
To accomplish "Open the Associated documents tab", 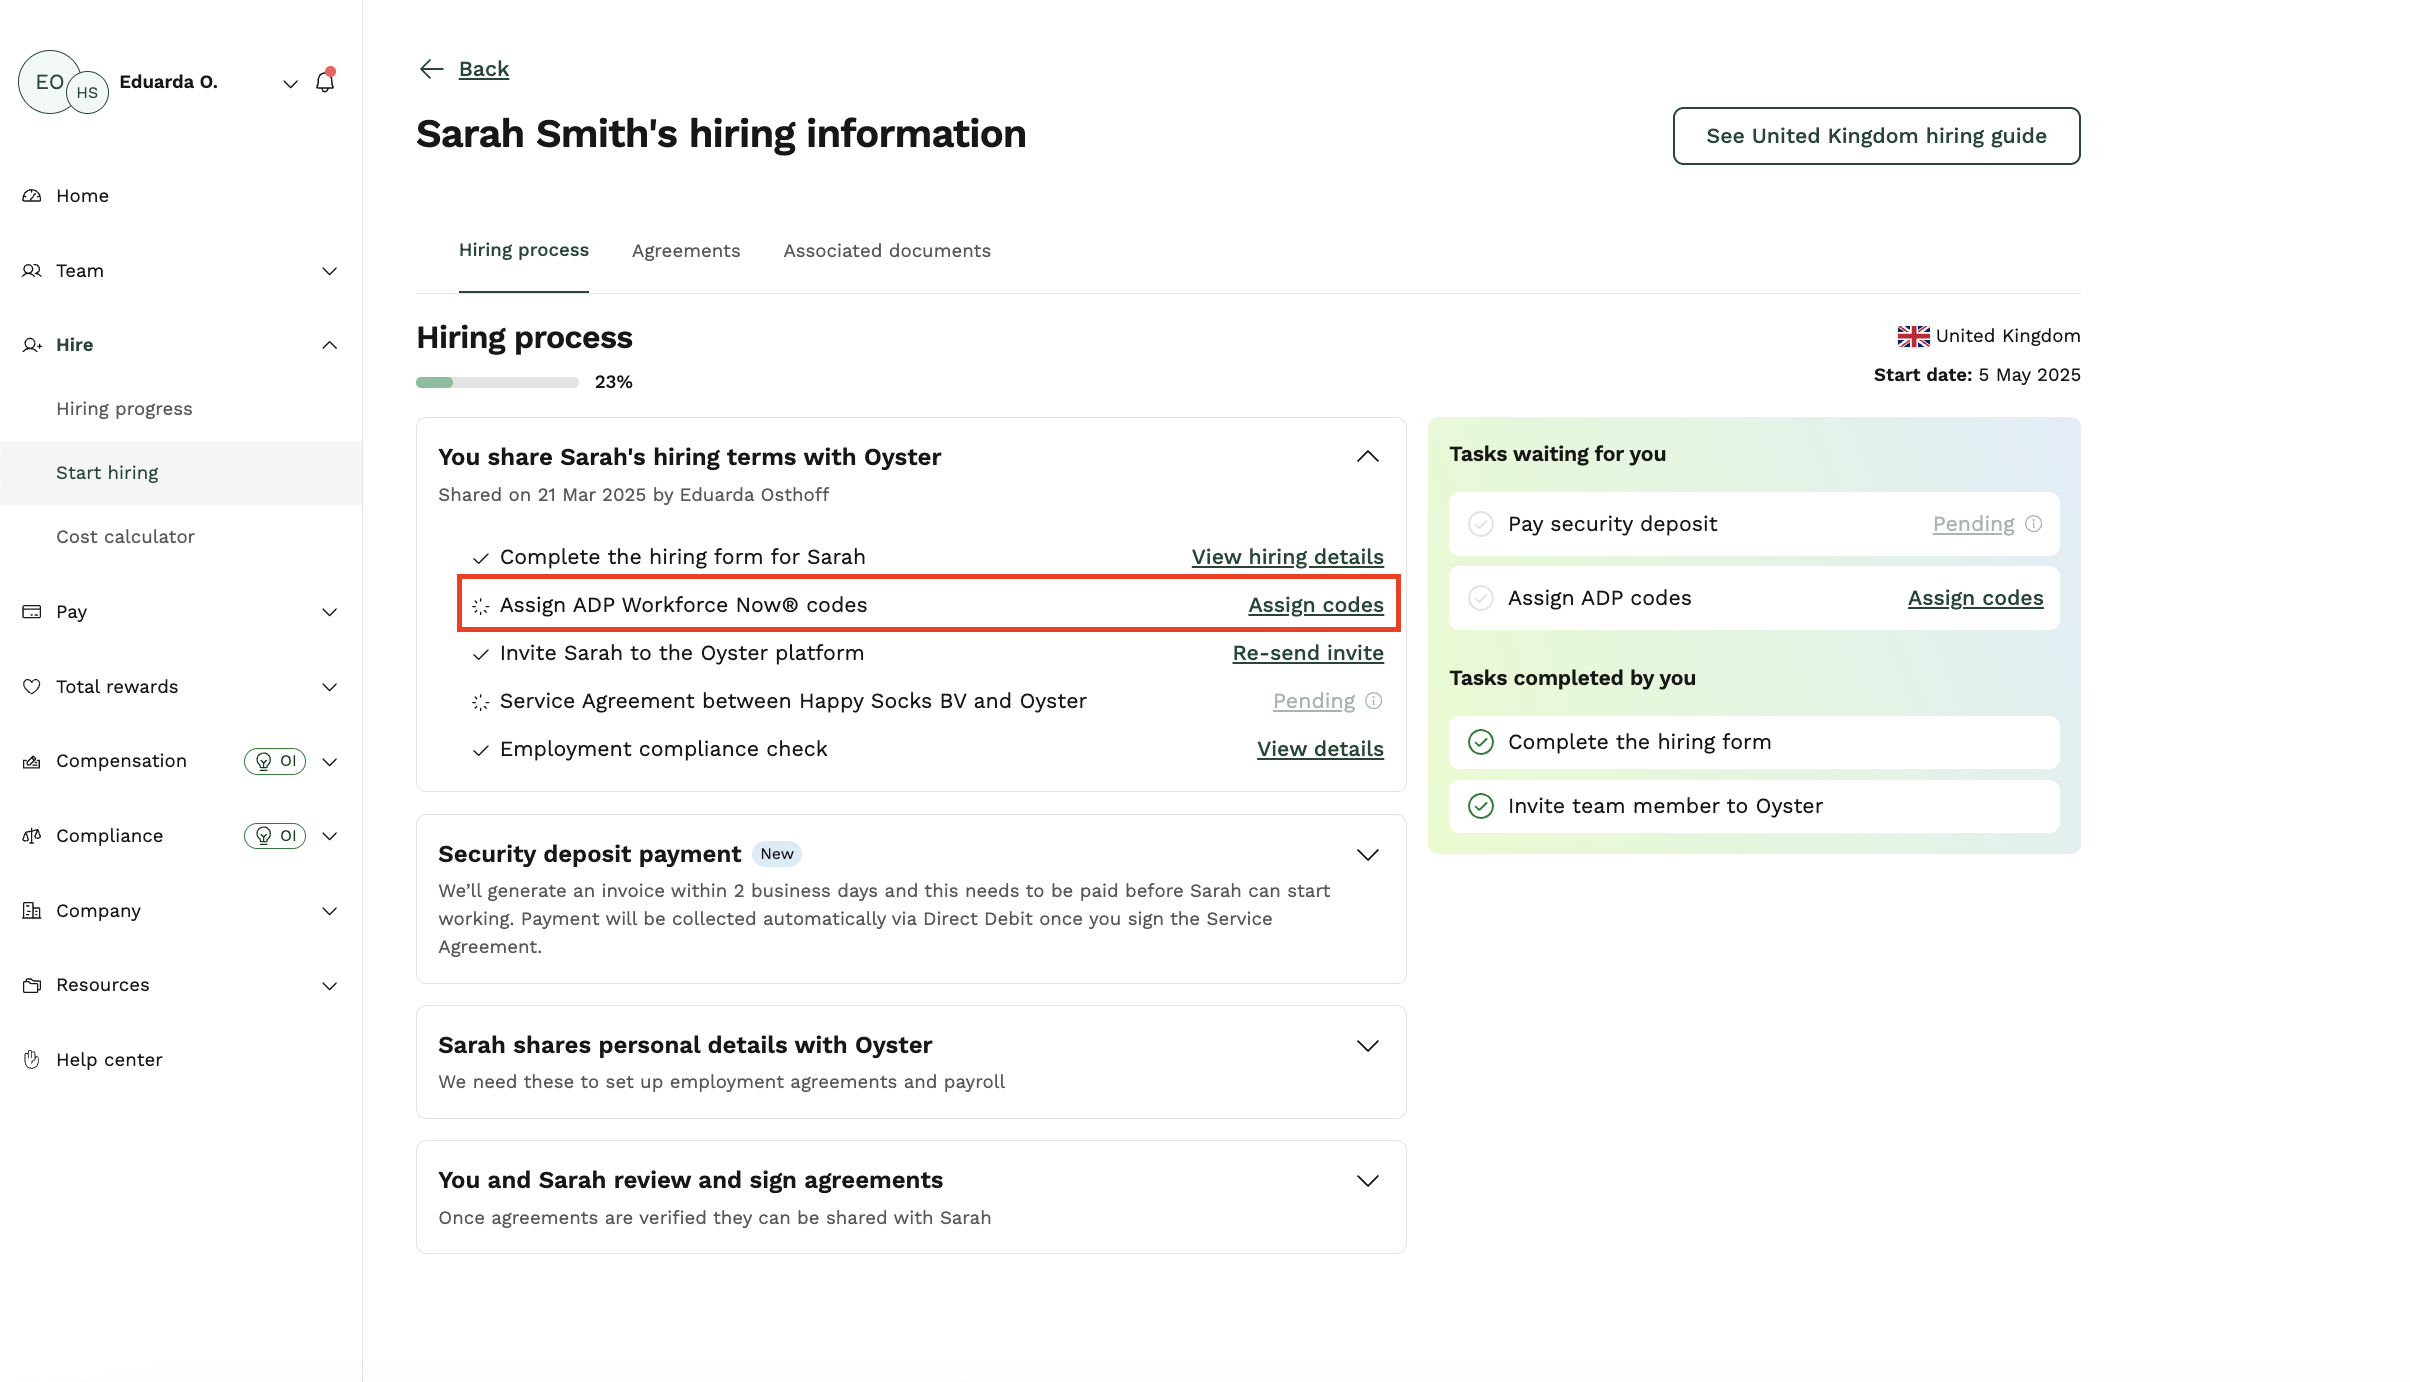I will 886,250.
